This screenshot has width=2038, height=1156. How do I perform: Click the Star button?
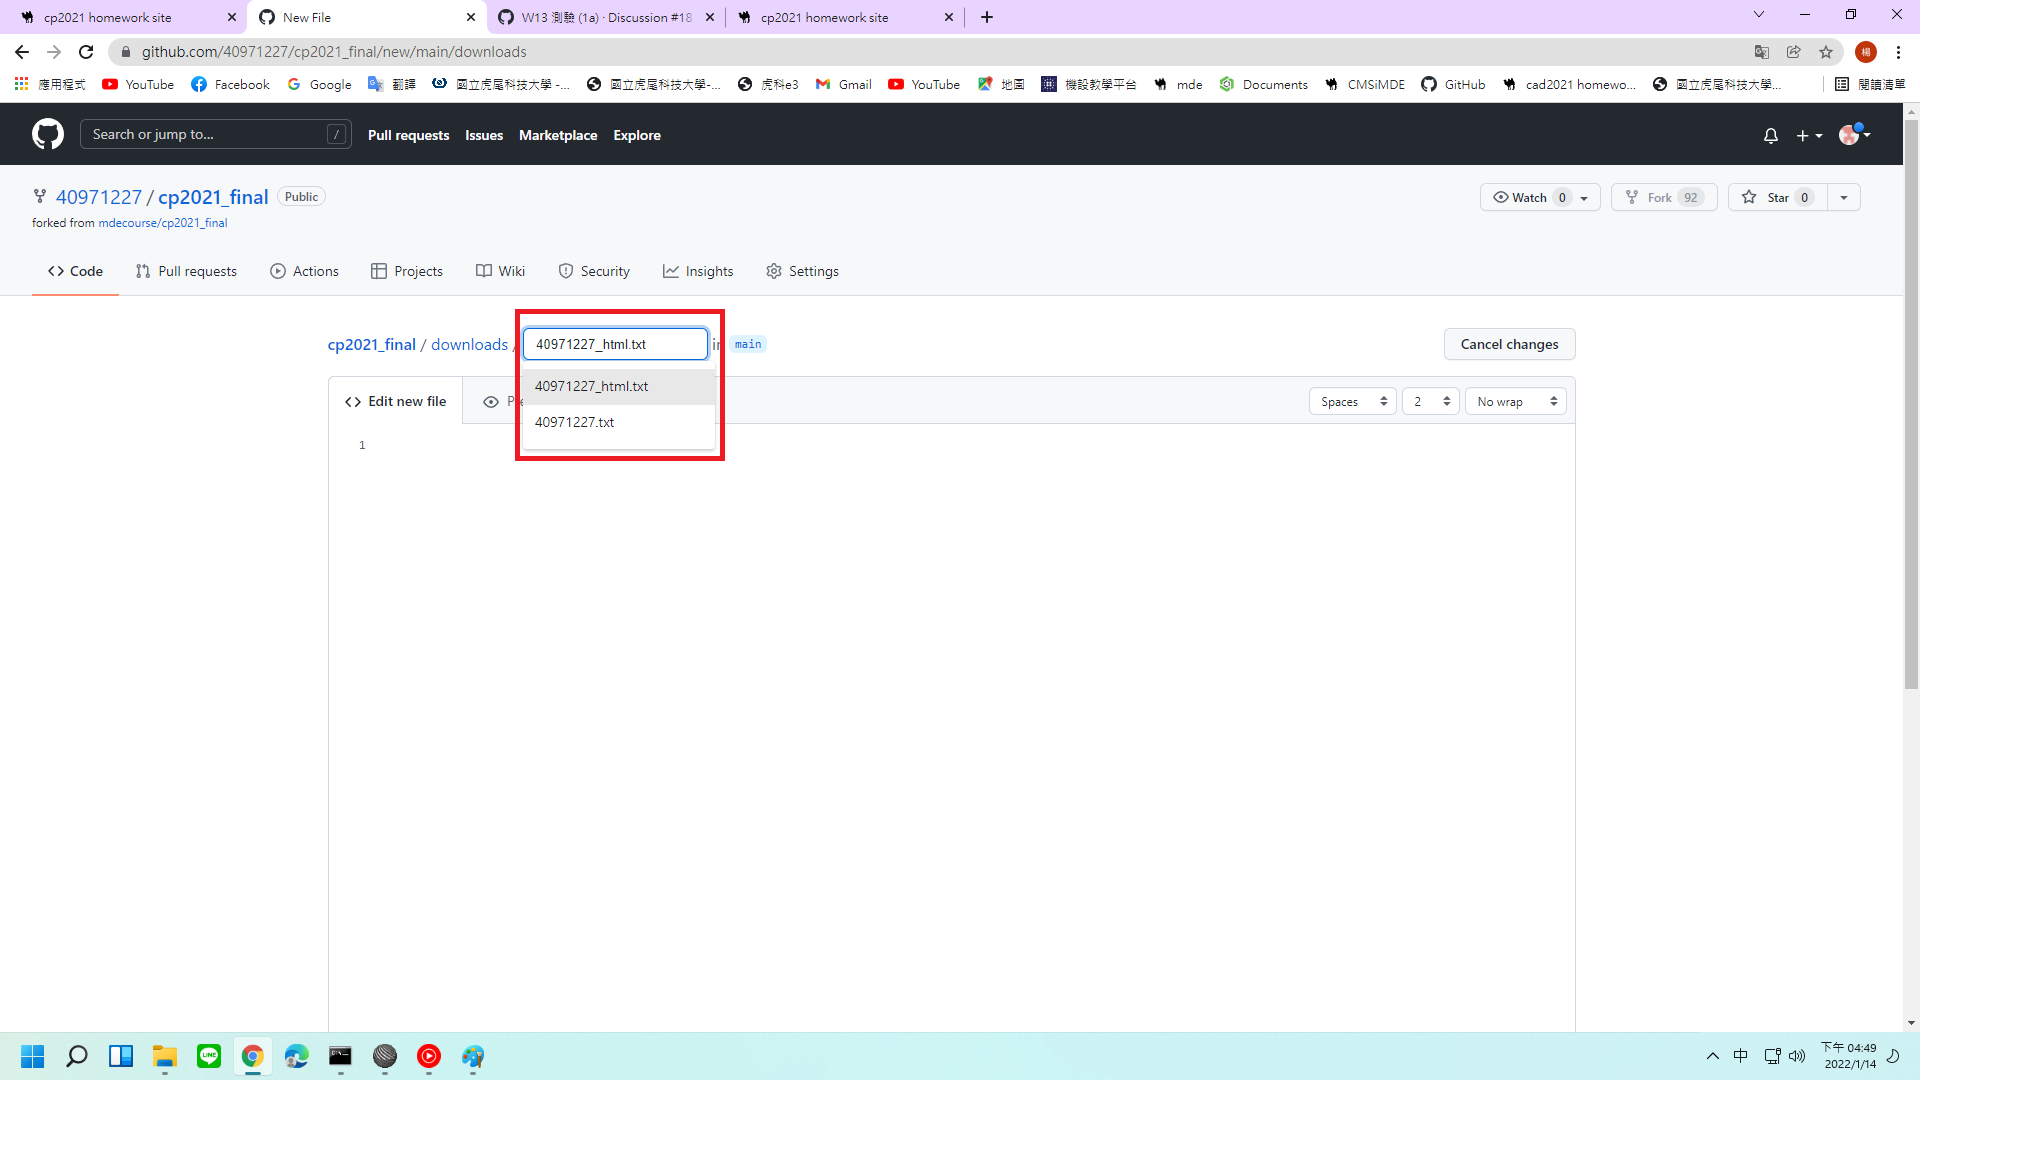(x=1778, y=197)
